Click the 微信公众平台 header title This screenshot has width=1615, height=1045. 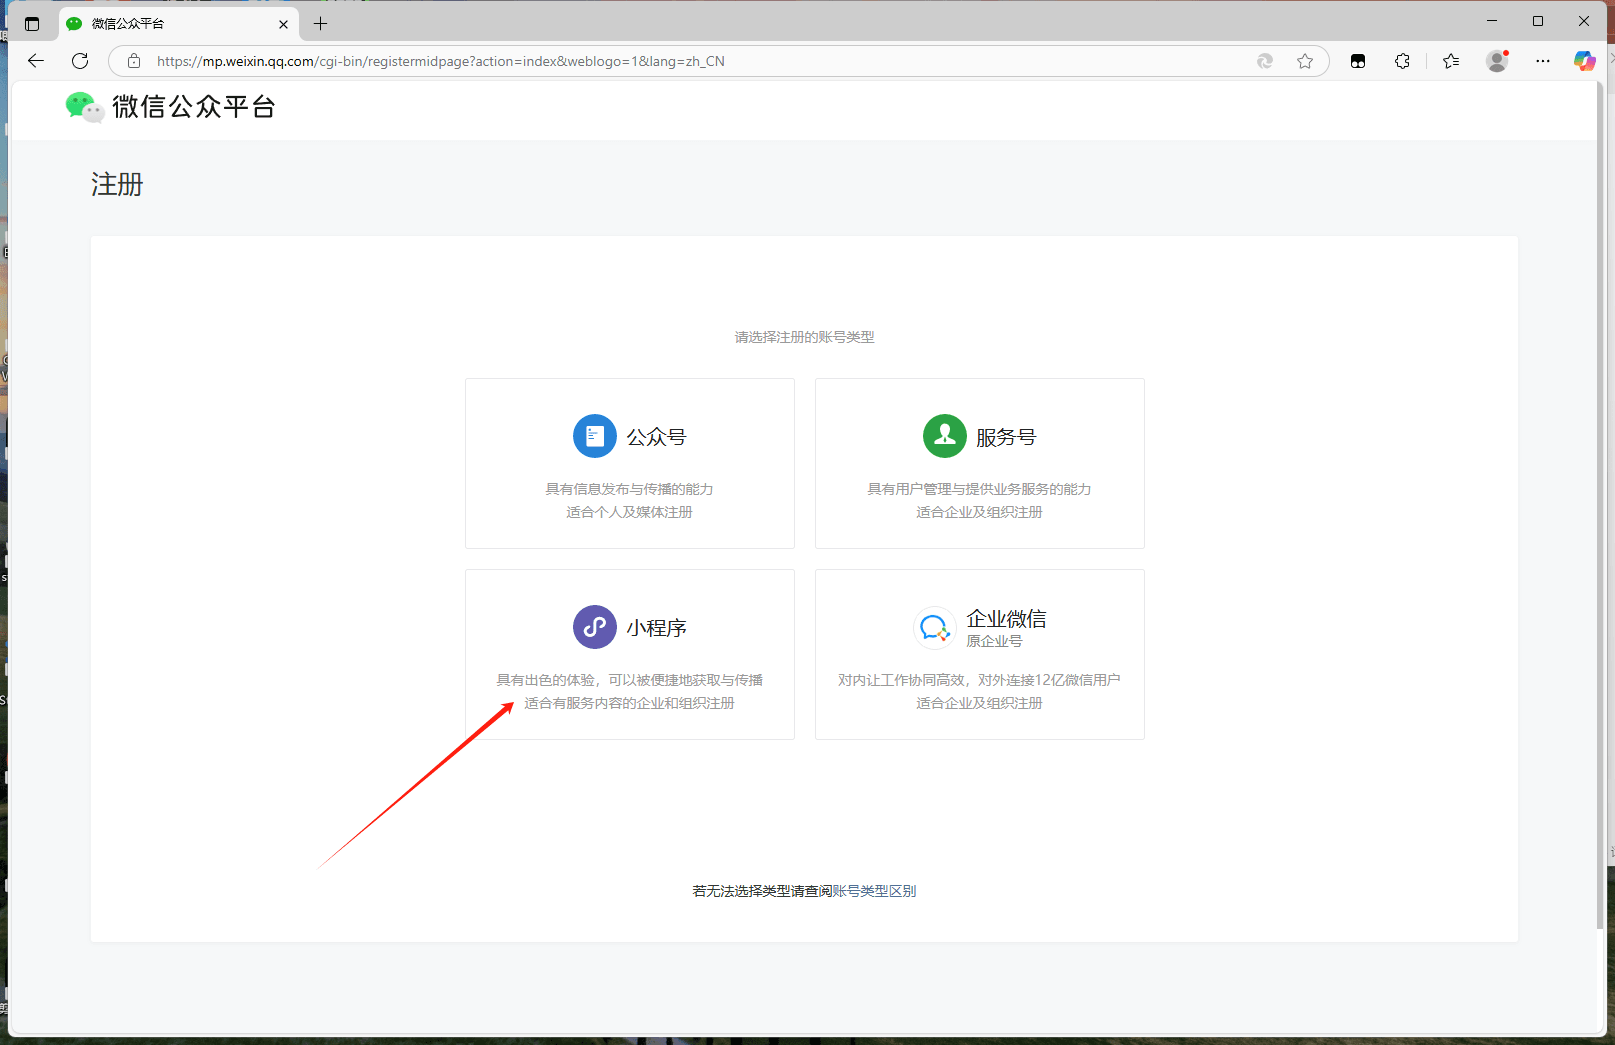194,107
